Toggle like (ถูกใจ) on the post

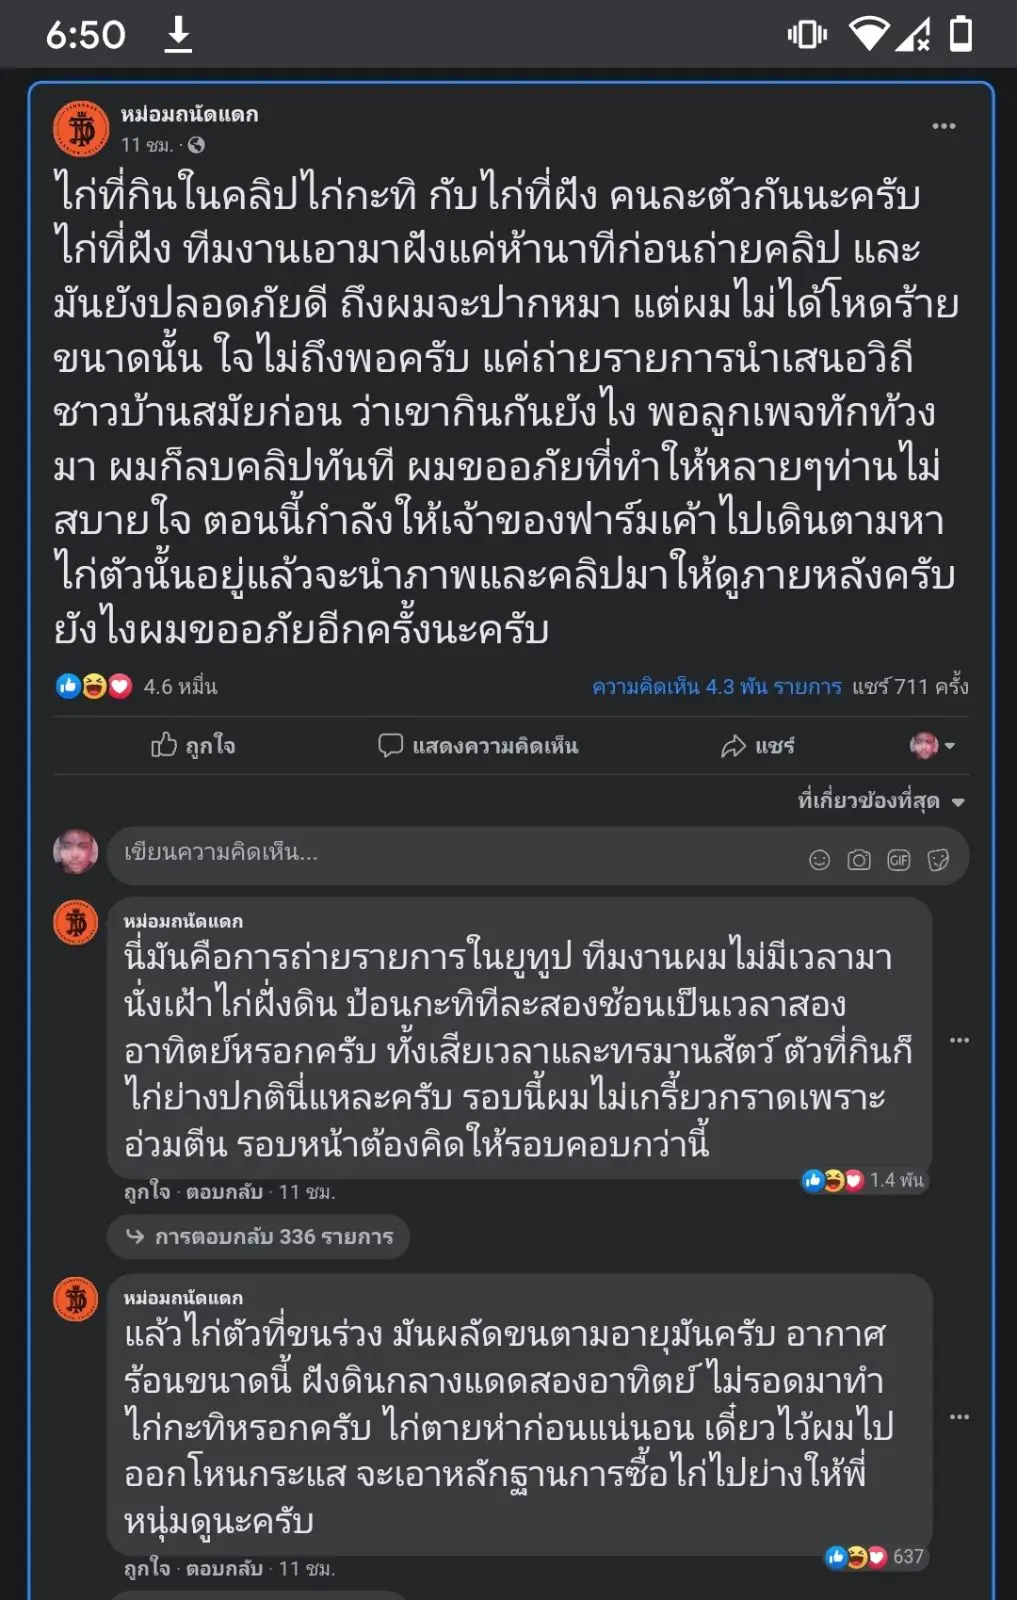(193, 746)
